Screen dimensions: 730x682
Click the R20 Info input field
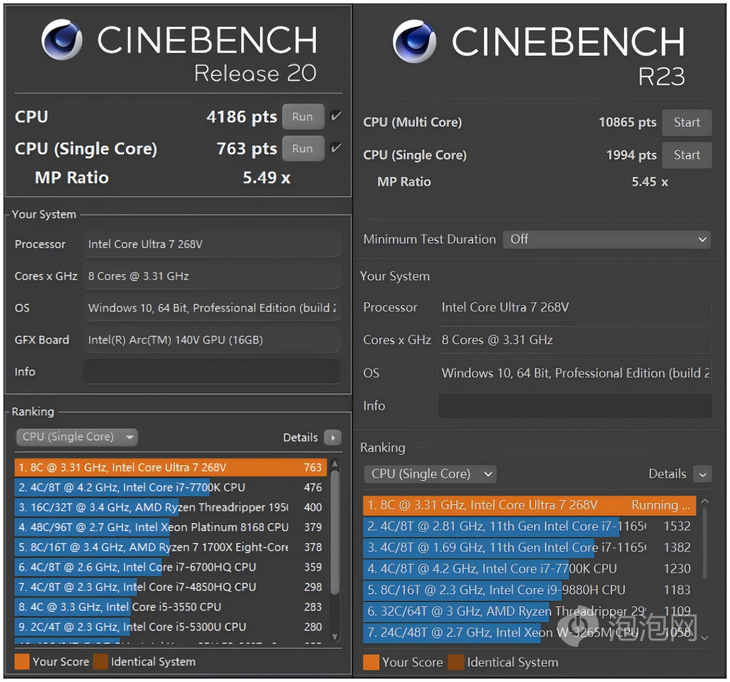[211, 372]
